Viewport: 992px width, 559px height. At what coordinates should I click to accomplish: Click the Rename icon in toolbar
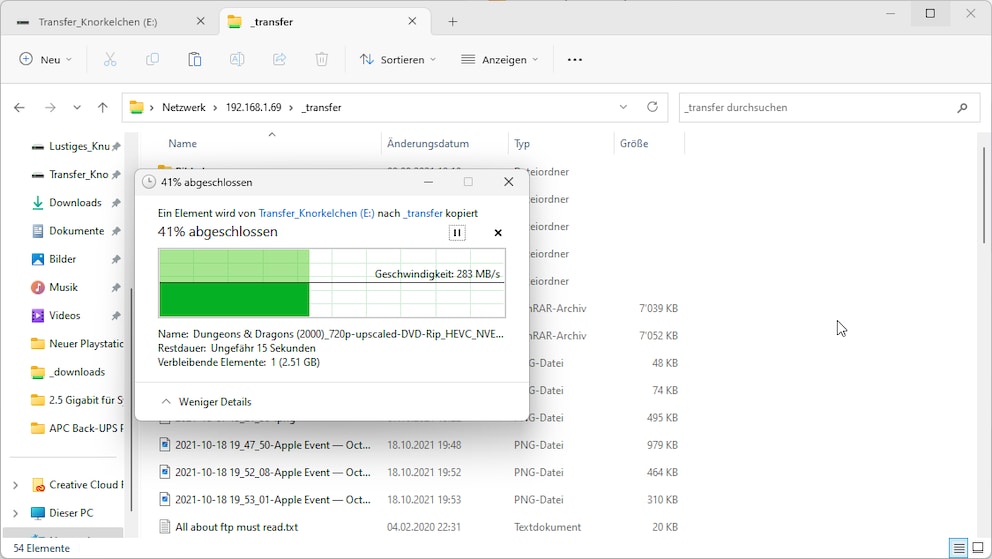click(x=237, y=59)
